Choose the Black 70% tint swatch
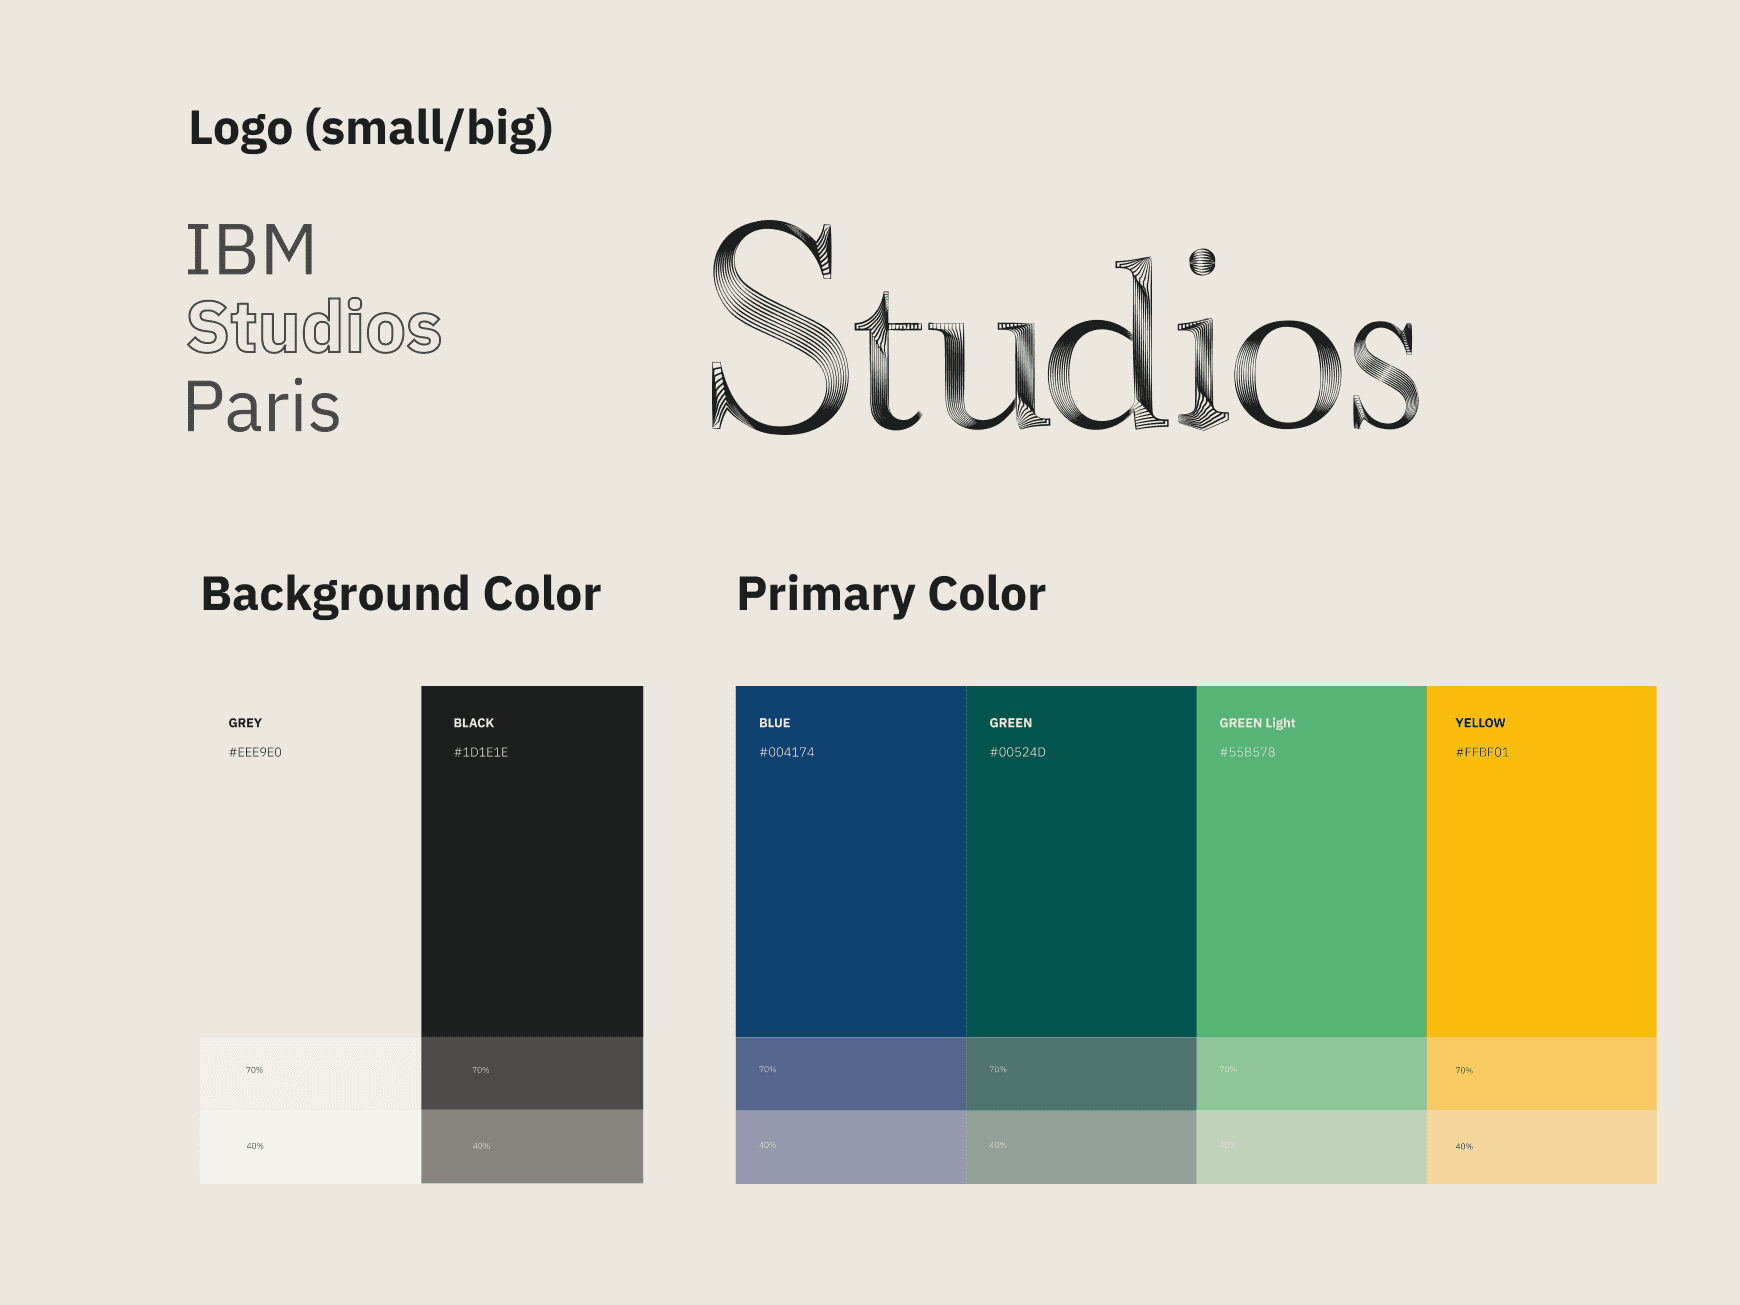1740x1305 pixels. pyautogui.click(x=532, y=1073)
